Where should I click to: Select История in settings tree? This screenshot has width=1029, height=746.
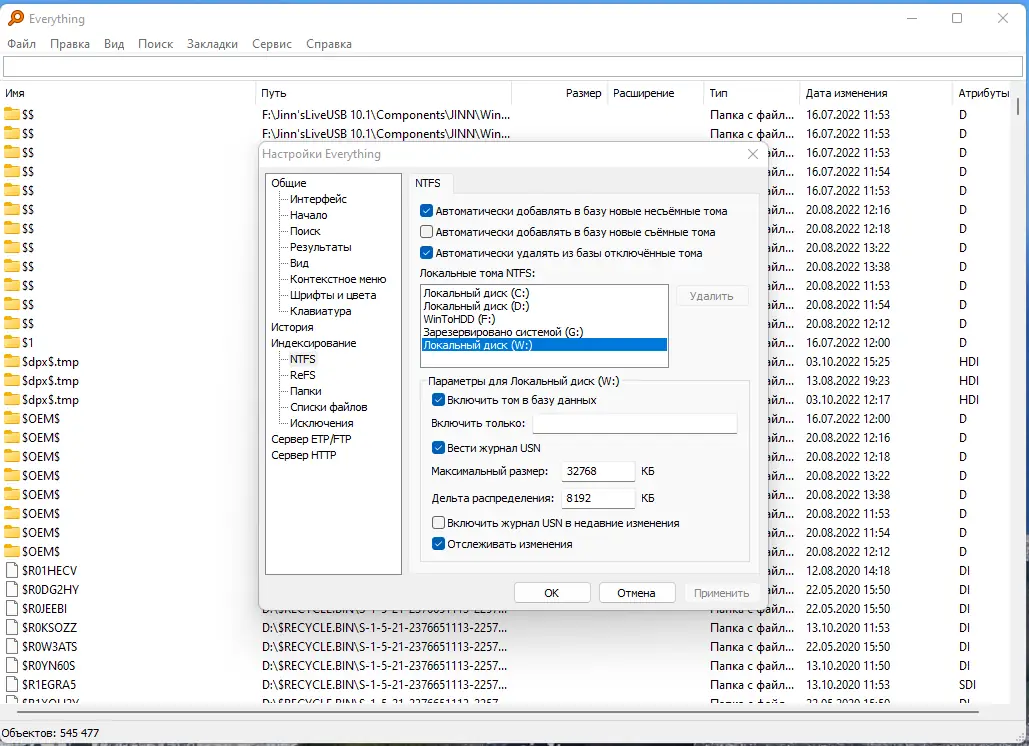pyautogui.click(x=292, y=327)
